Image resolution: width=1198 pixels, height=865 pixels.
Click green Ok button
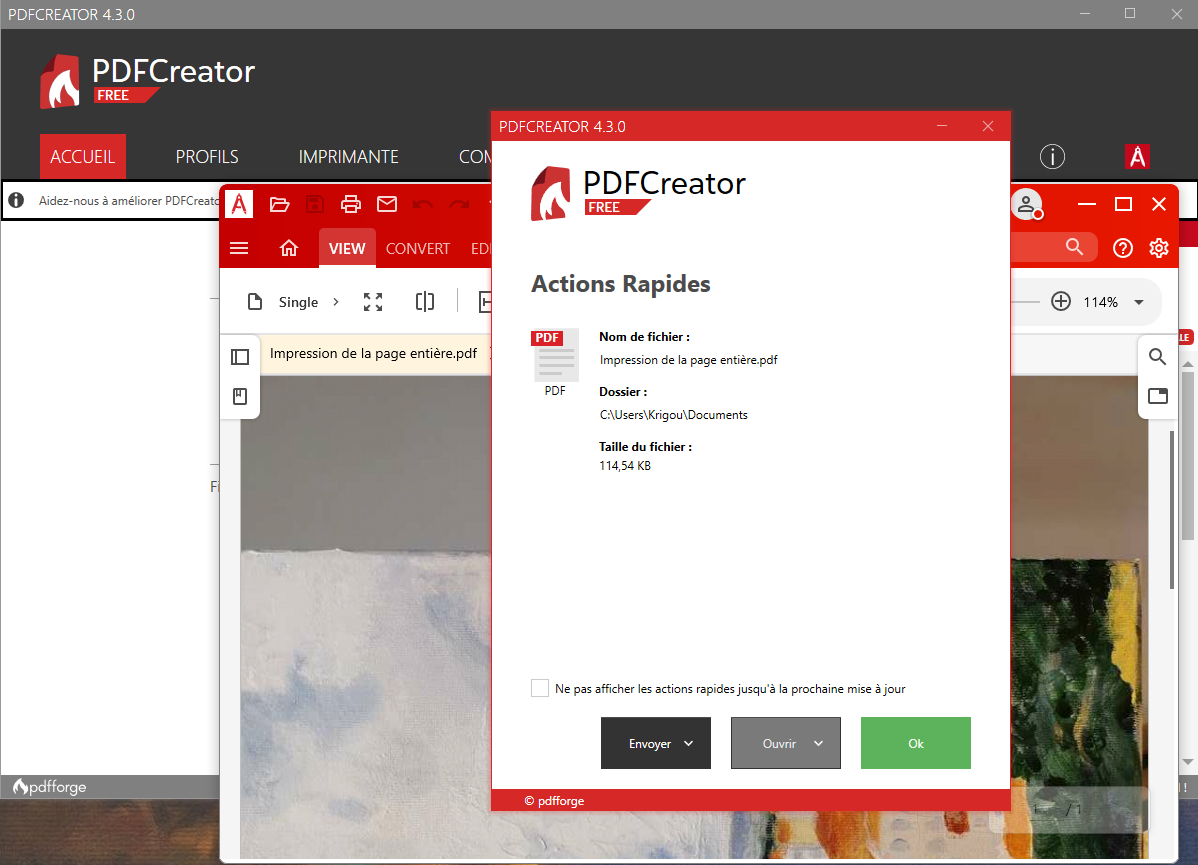[915, 743]
